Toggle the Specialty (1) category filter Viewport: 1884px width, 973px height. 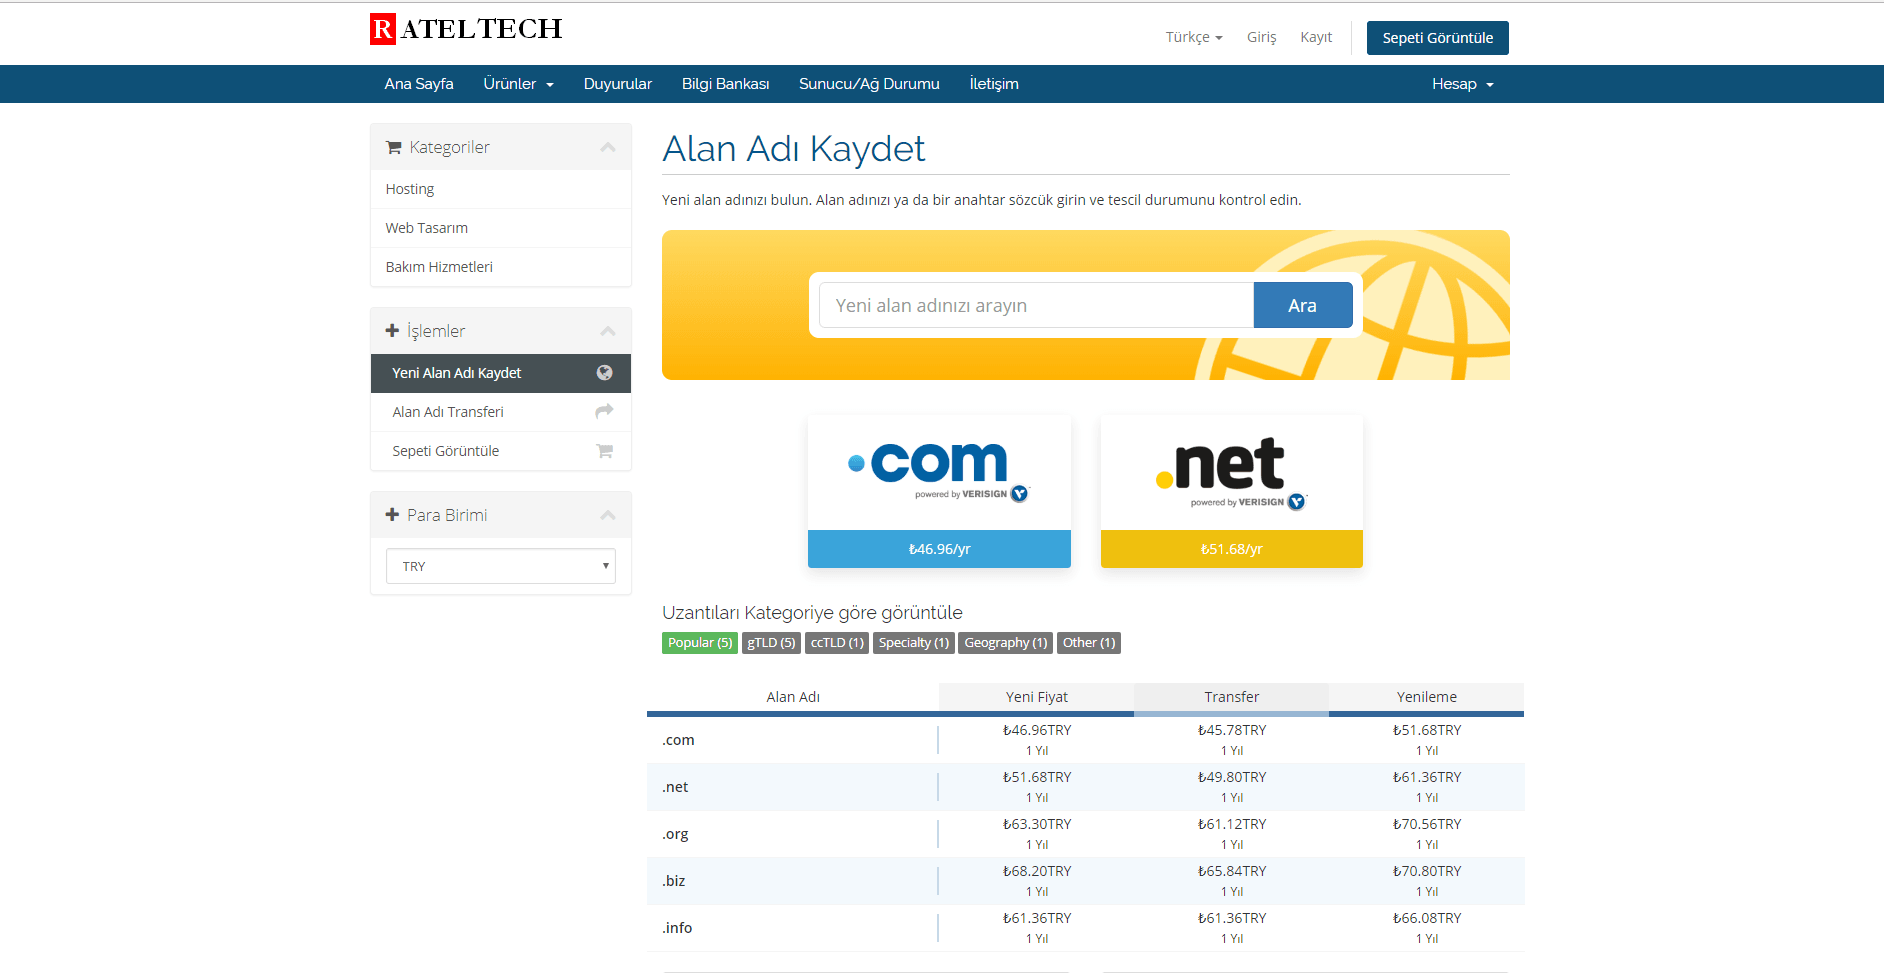[x=914, y=643]
